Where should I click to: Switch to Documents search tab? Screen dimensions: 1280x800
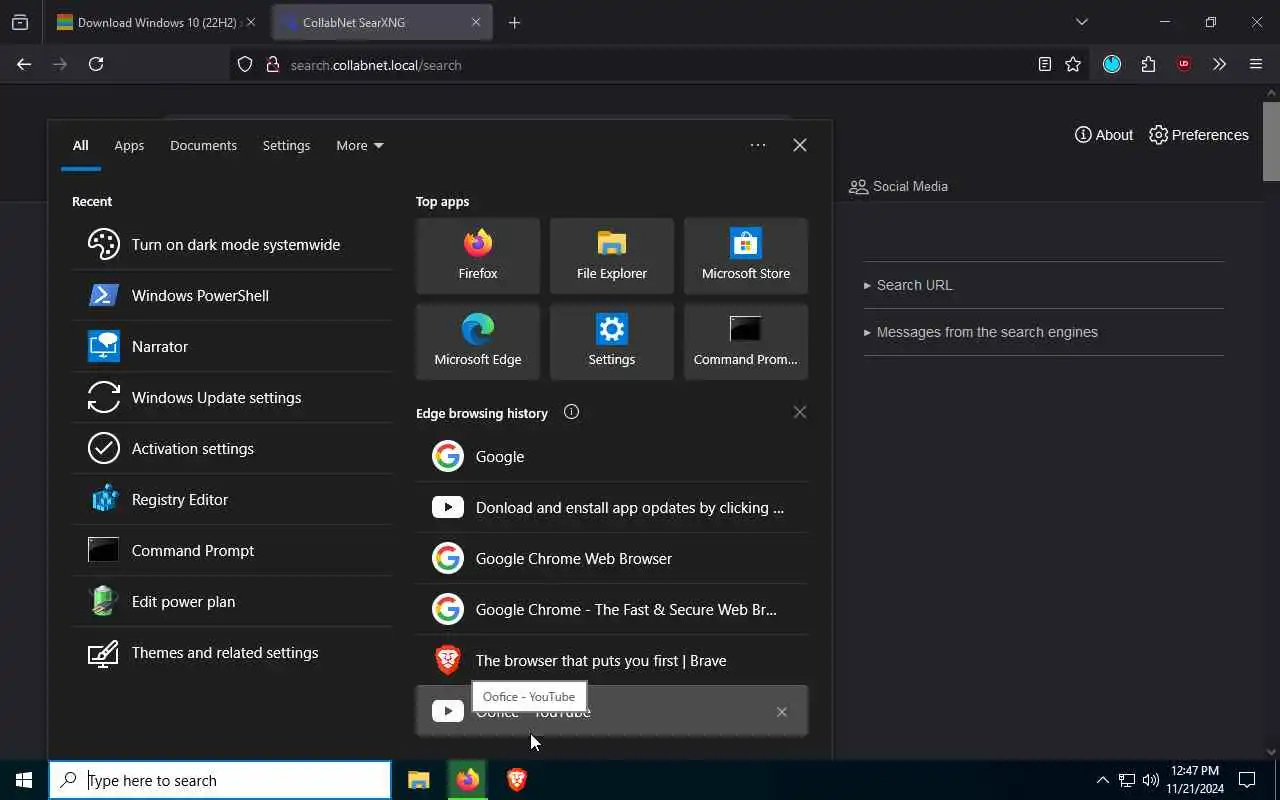coord(203,145)
